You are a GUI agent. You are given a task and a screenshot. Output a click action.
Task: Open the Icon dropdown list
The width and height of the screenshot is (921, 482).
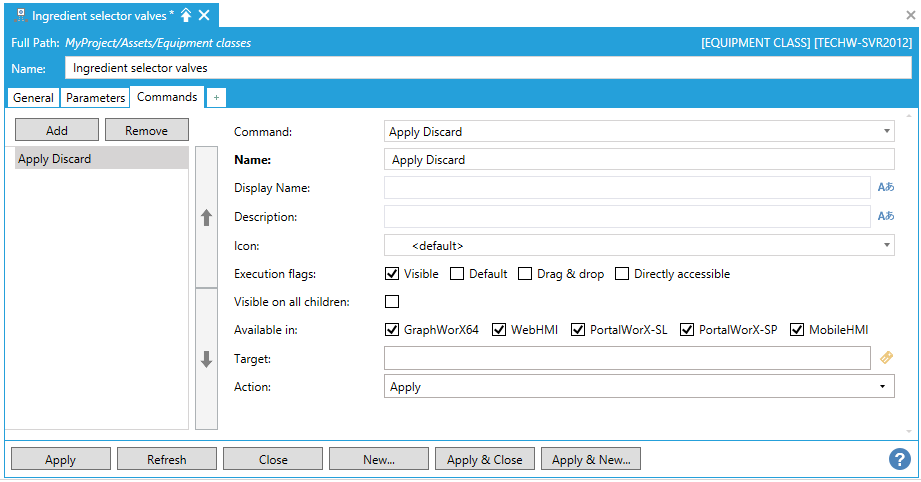click(887, 245)
